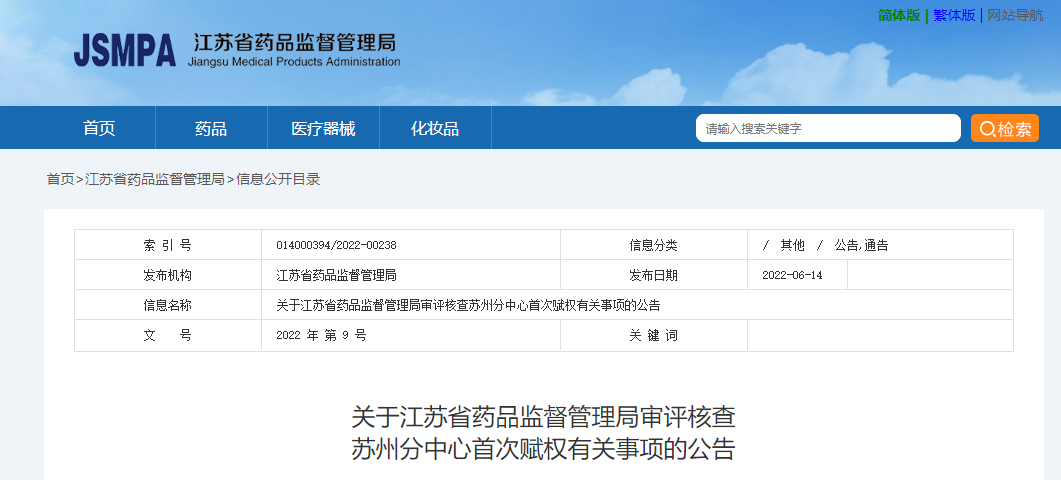Focus the 请输入搜索关键字 search field
Image resolution: width=1061 pixels, height=480 pixels.
point(828,128)
